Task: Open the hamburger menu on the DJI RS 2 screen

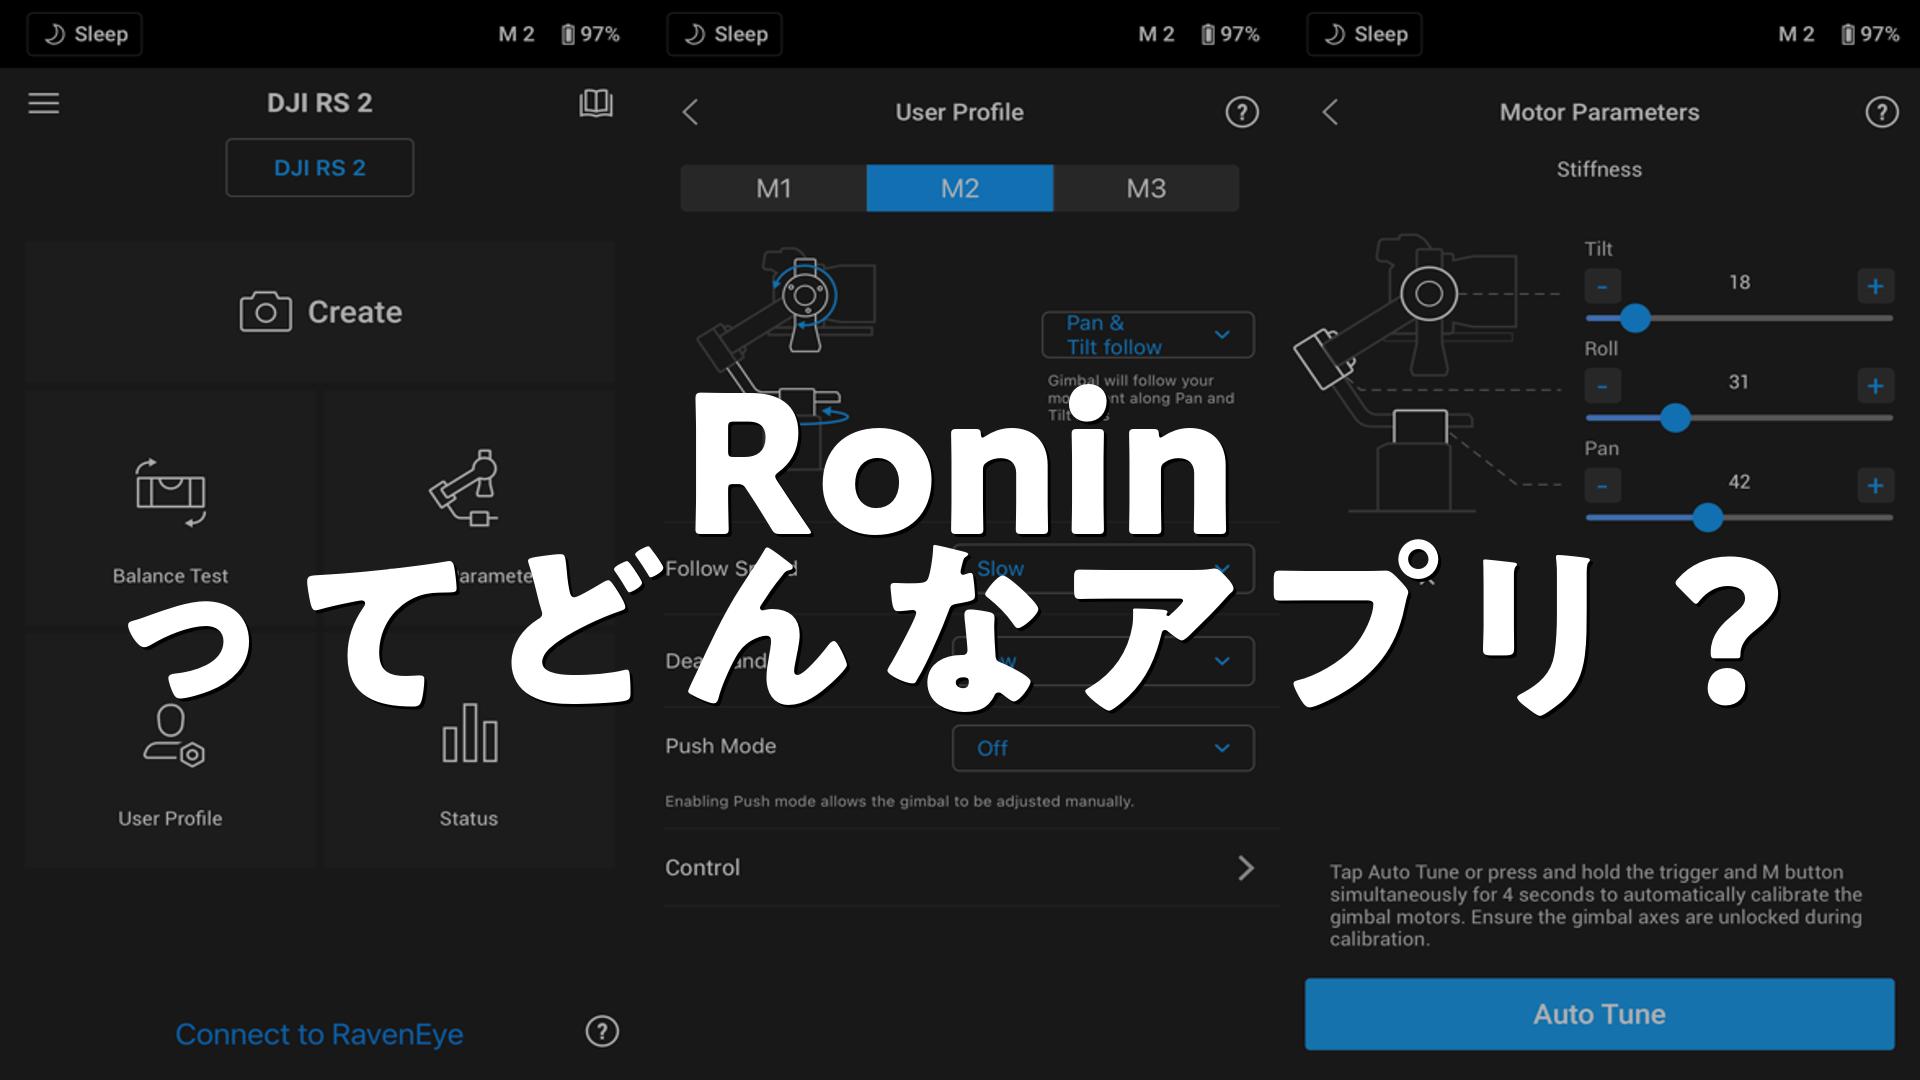Action: pyautogui.click(x=44, y=103)
